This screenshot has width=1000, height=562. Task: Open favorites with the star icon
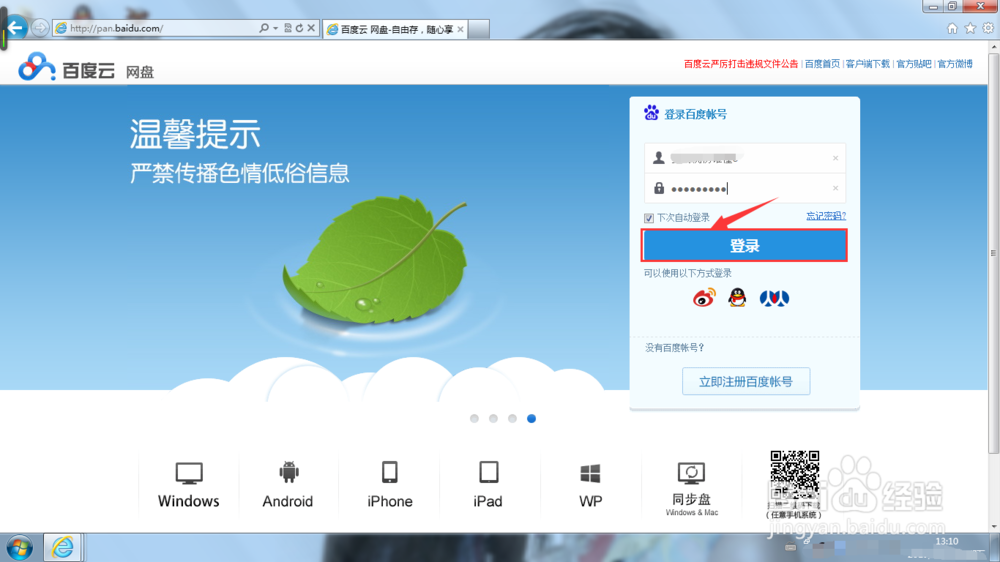[970, 28]
